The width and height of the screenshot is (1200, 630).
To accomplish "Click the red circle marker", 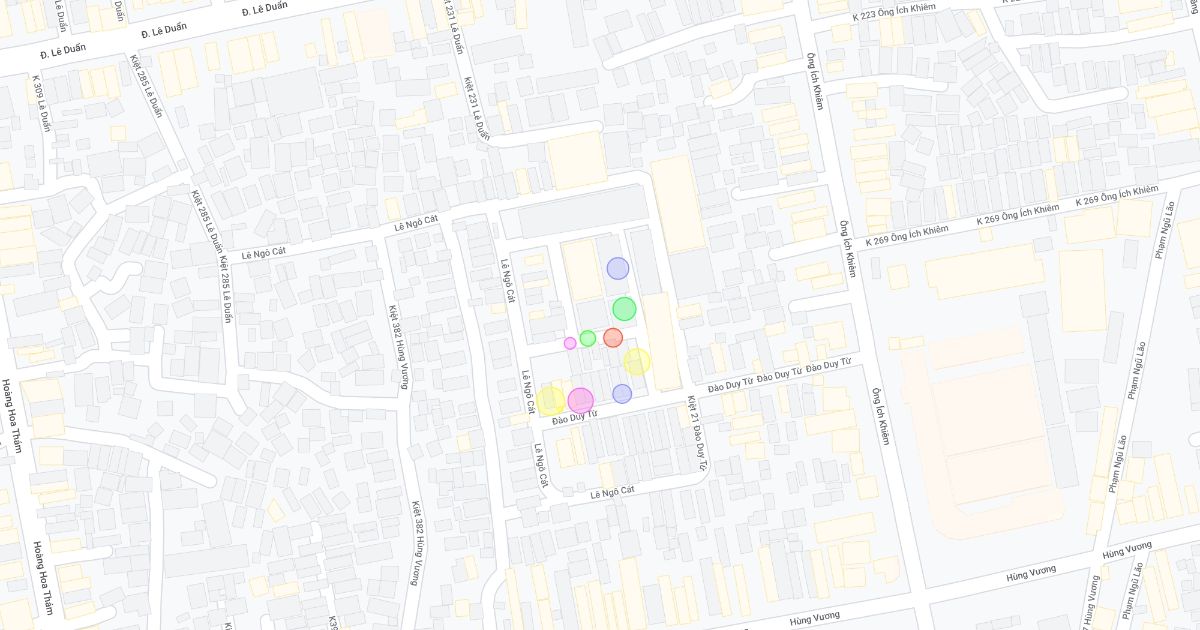I will point(613,338).
